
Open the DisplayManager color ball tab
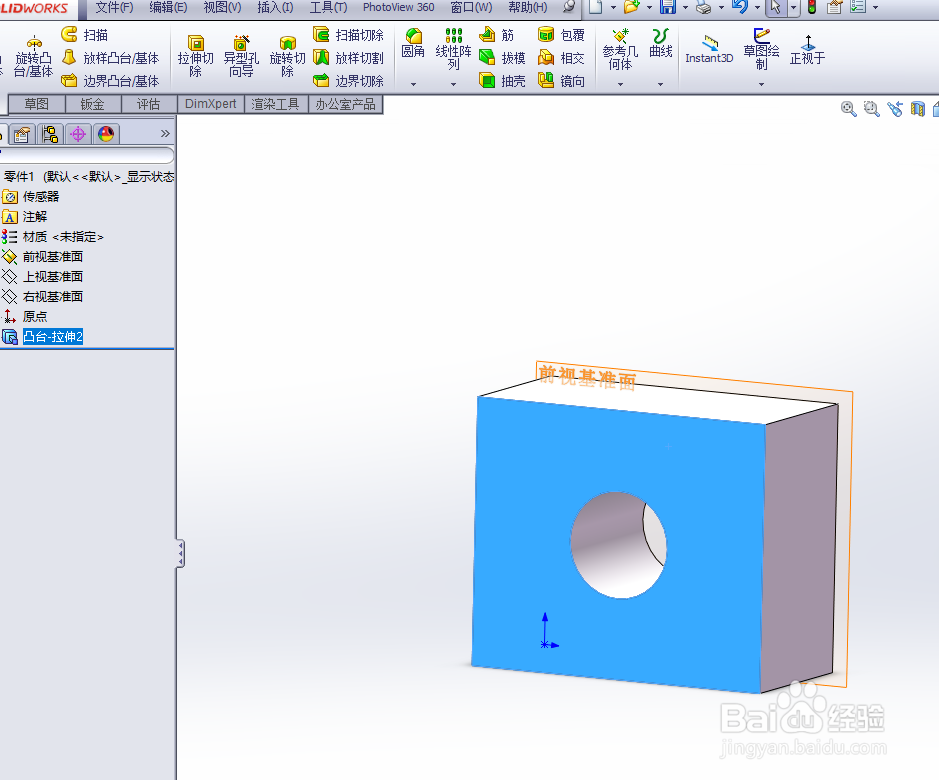106,134
